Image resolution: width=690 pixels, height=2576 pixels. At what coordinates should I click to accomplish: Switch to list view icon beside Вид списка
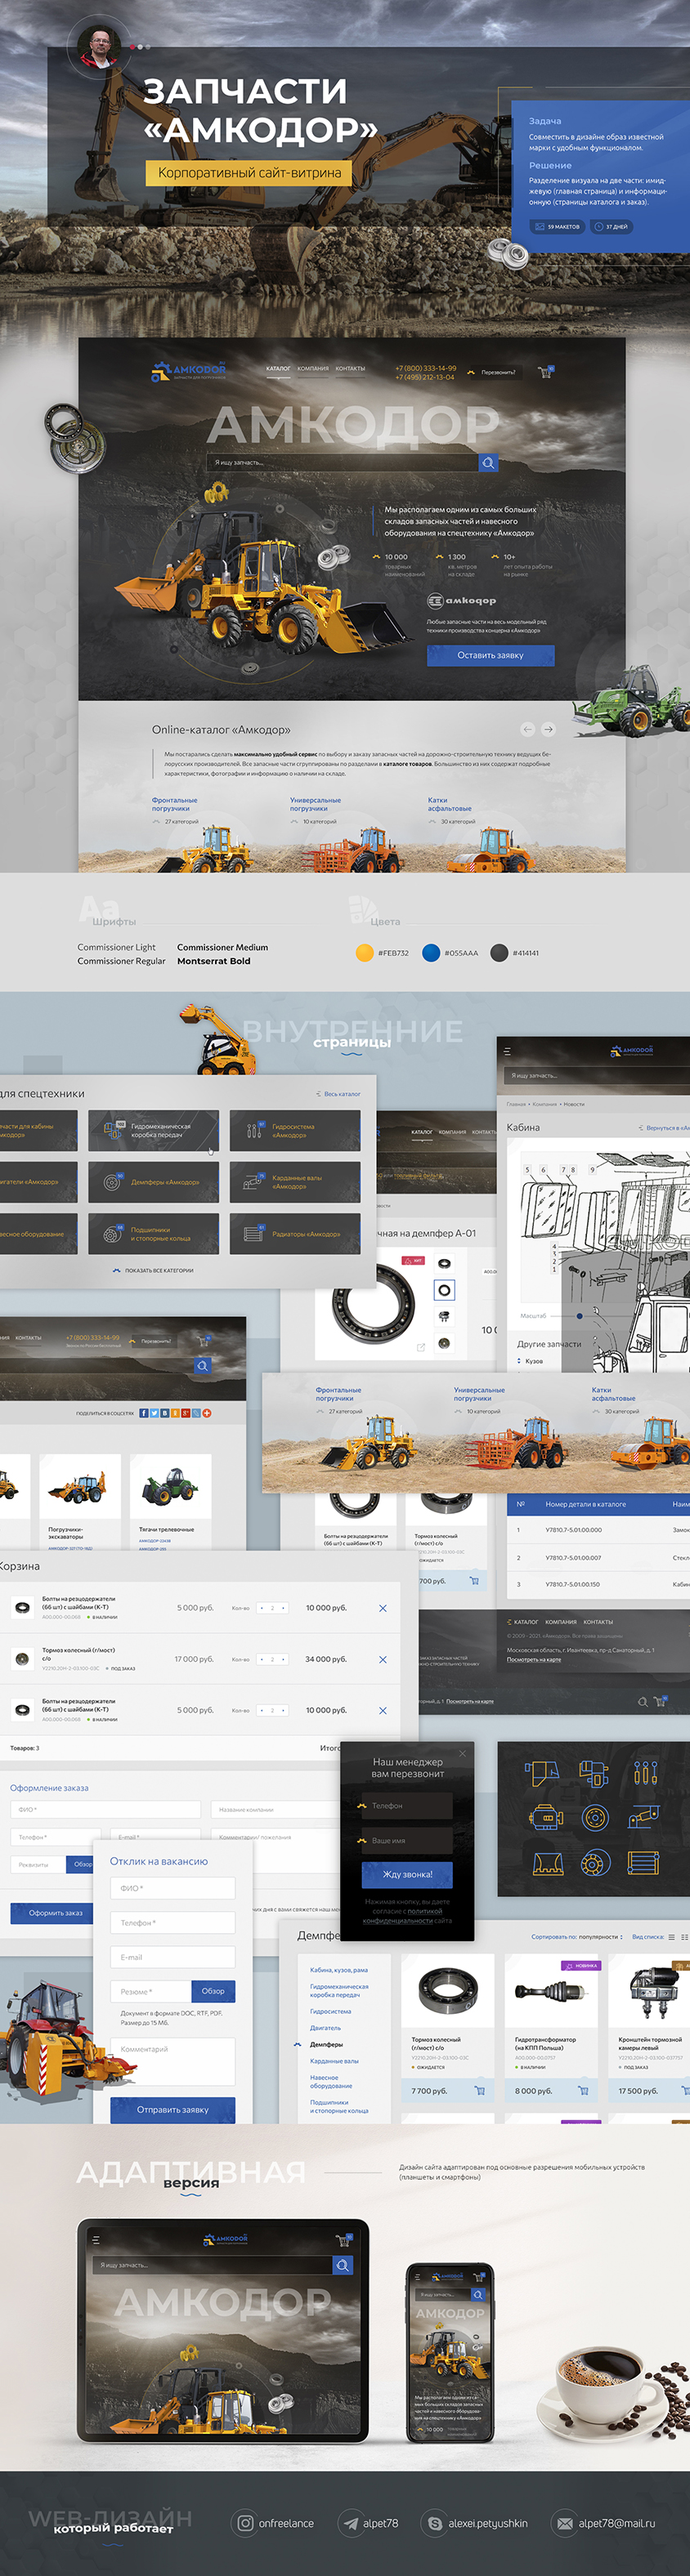click(672, 1937)
